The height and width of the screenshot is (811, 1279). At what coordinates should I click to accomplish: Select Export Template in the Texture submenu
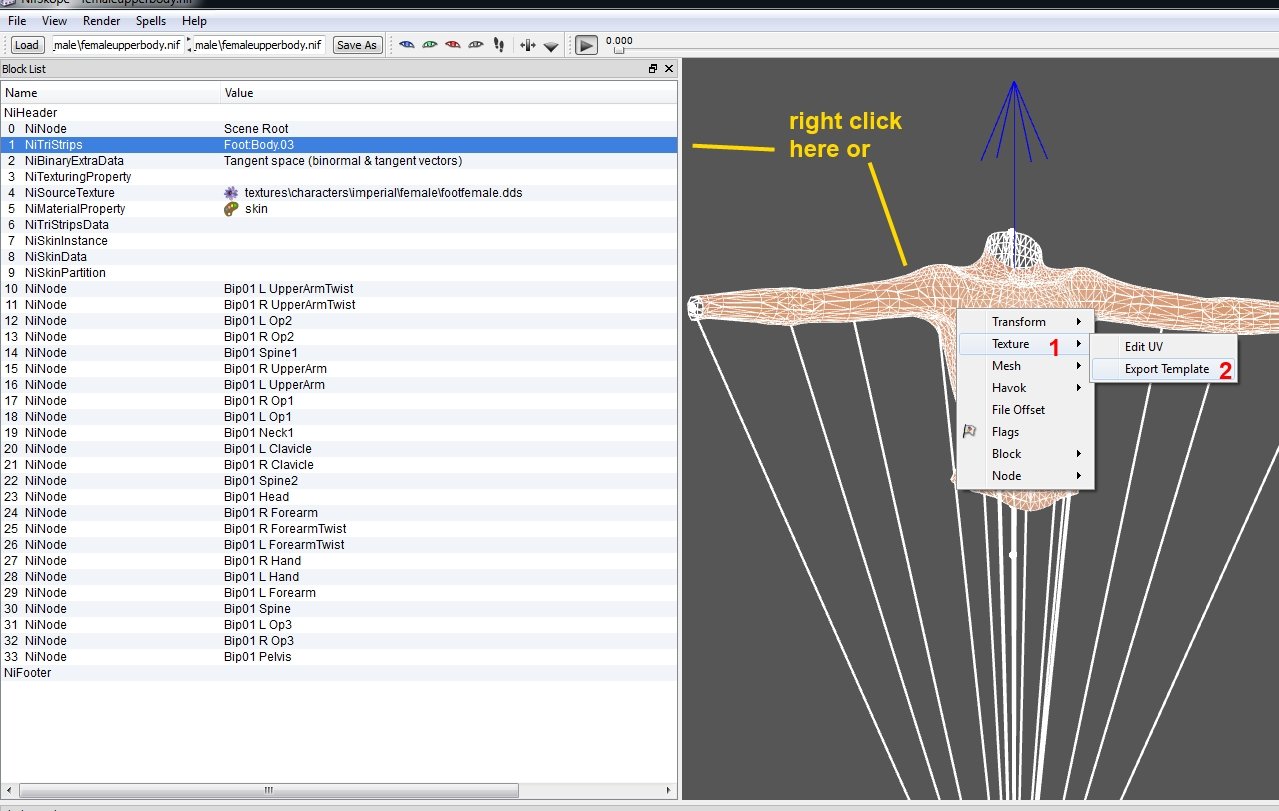[1164, 369]
